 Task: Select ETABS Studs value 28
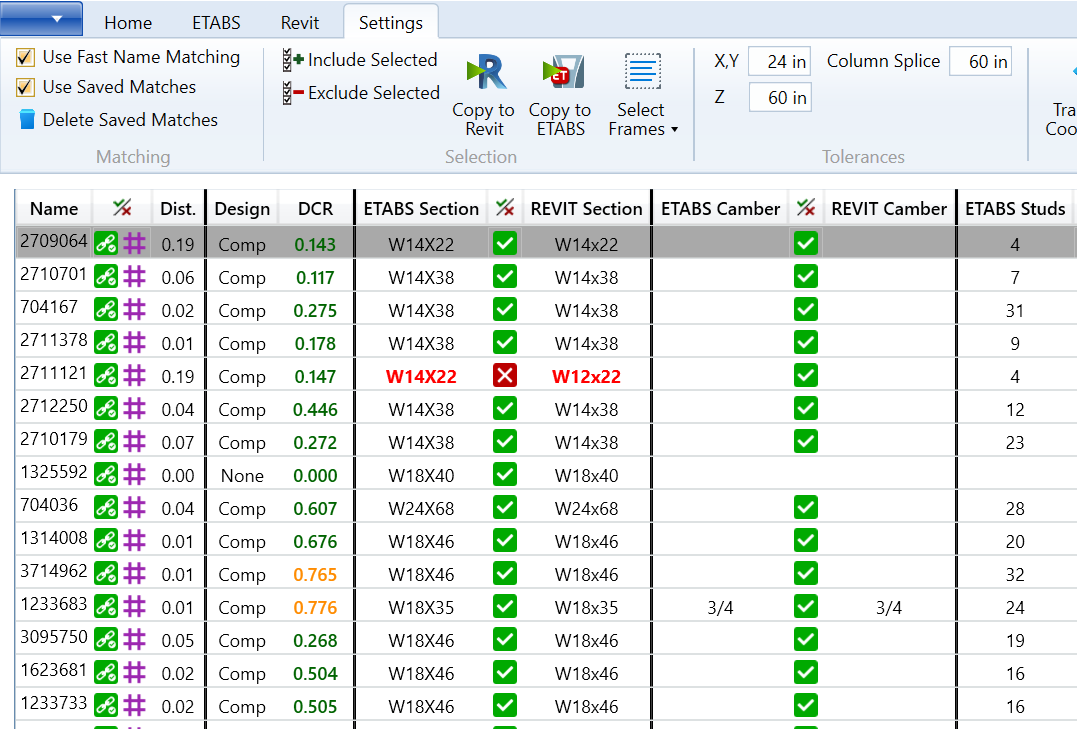(1014, 508)
